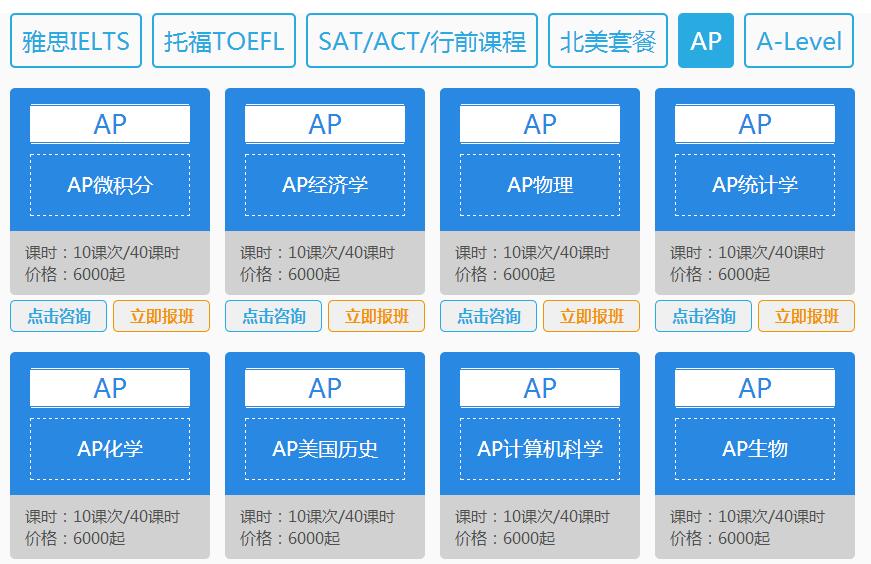Click the 课时 line under AP统计学
The image size is (871, 564).
pos(748,253)
